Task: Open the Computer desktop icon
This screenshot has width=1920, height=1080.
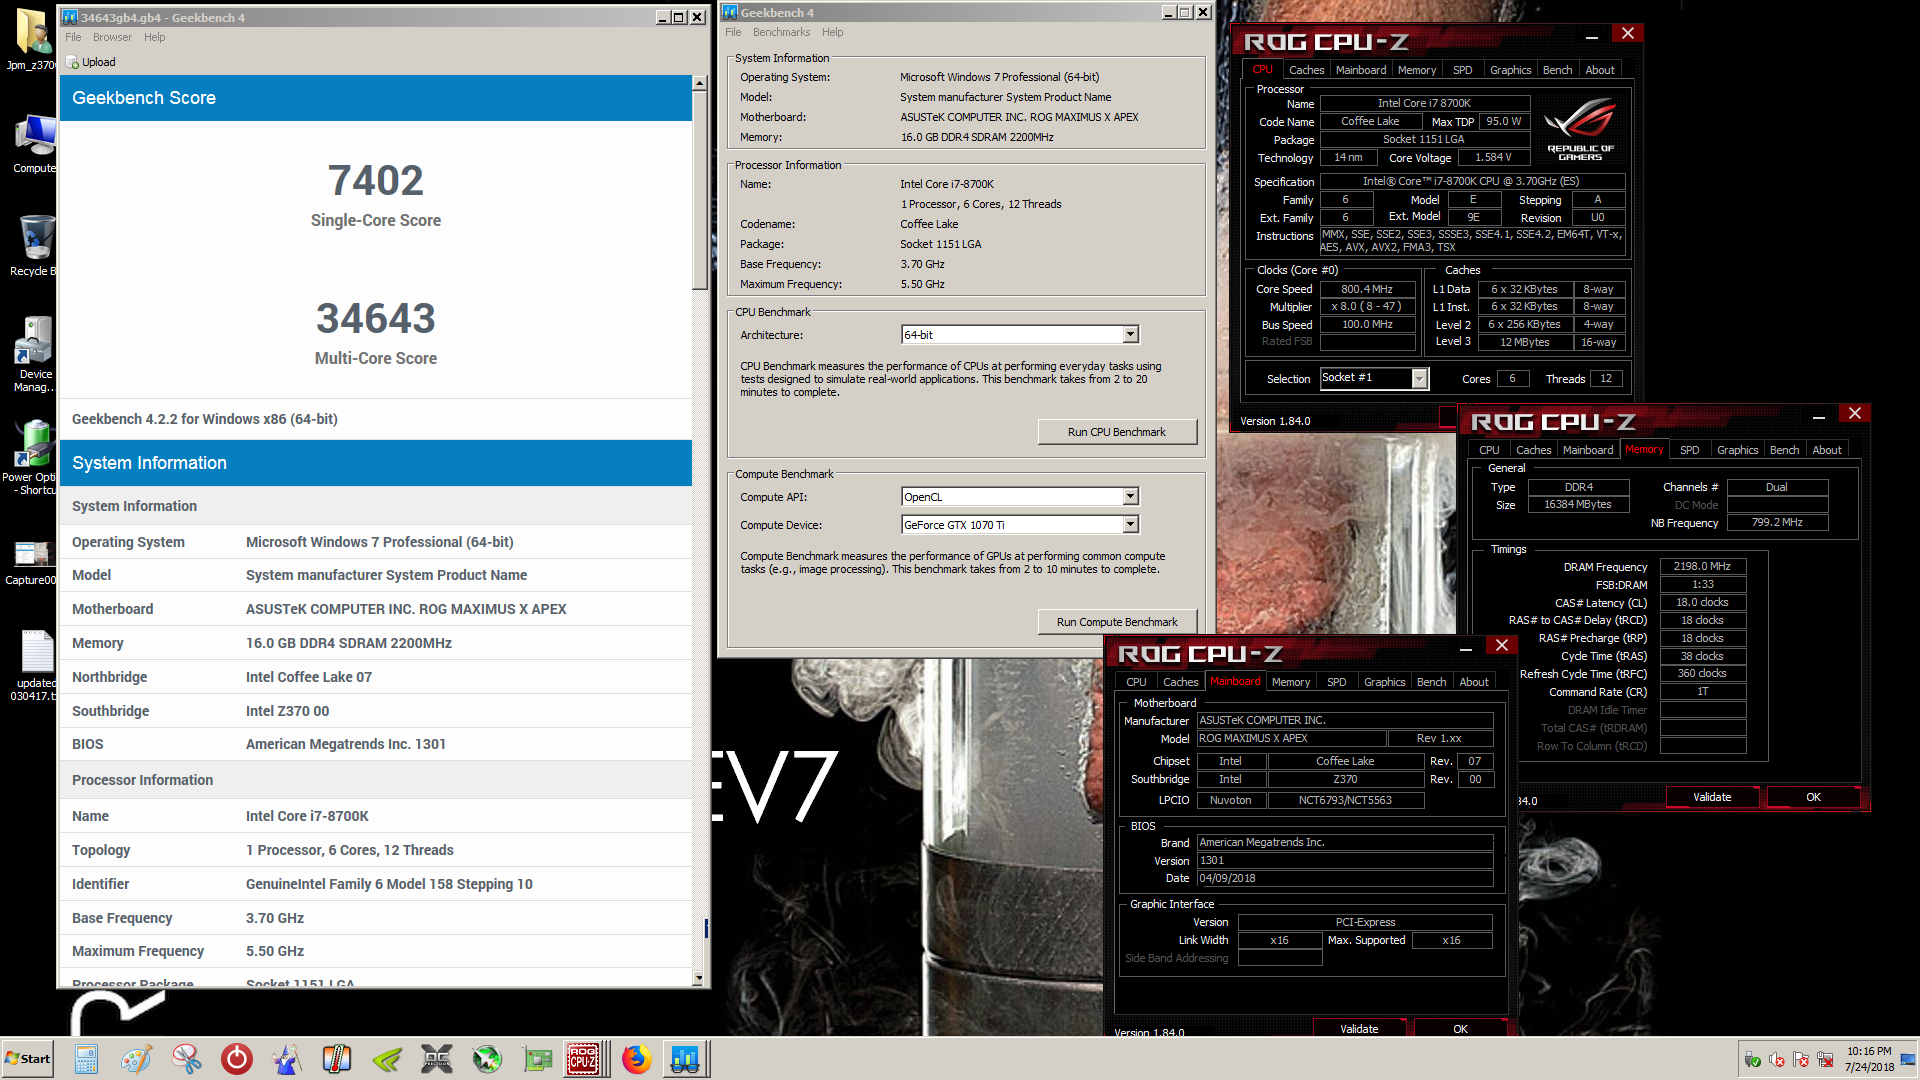Action: (34, 143)
